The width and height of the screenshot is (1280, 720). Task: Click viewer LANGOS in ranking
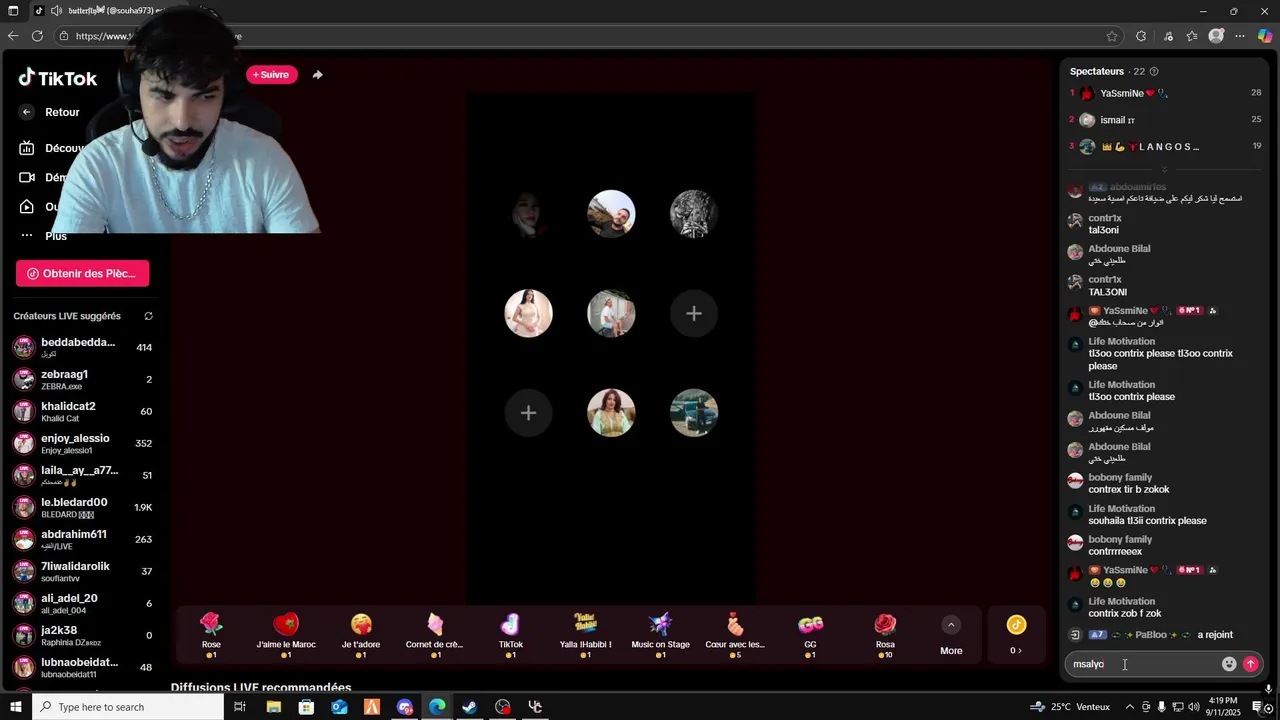click(x=1165, y=147)
